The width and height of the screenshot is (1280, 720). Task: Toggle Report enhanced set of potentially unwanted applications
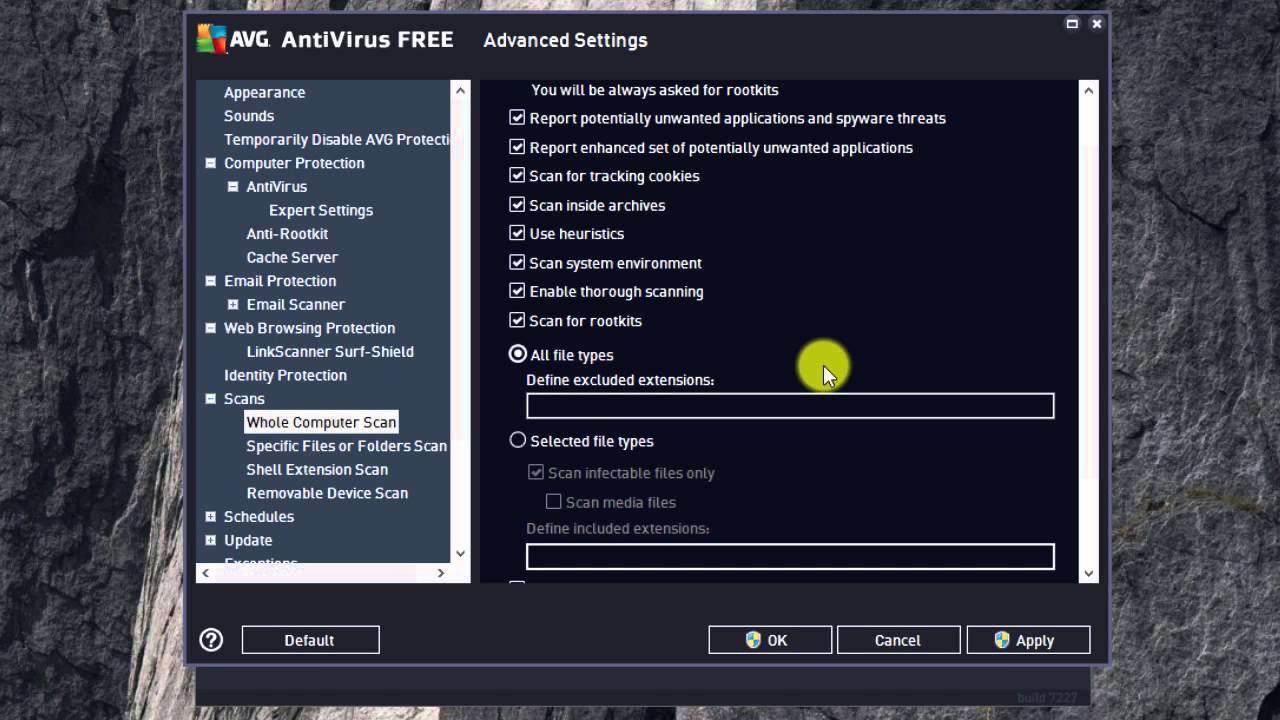(517, 147)
